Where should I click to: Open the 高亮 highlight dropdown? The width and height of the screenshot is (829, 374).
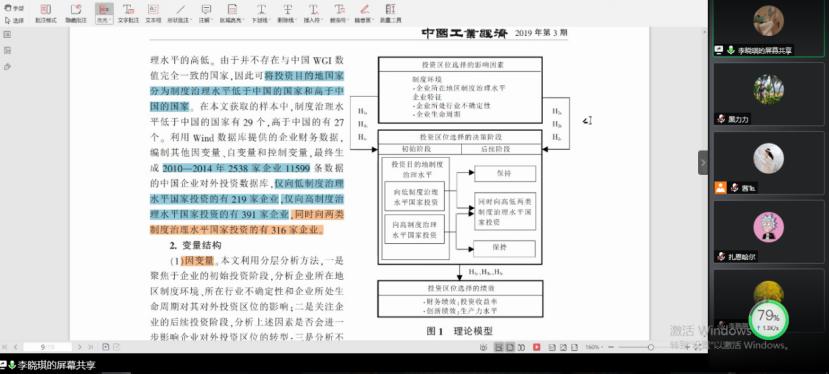click(104, 14)
